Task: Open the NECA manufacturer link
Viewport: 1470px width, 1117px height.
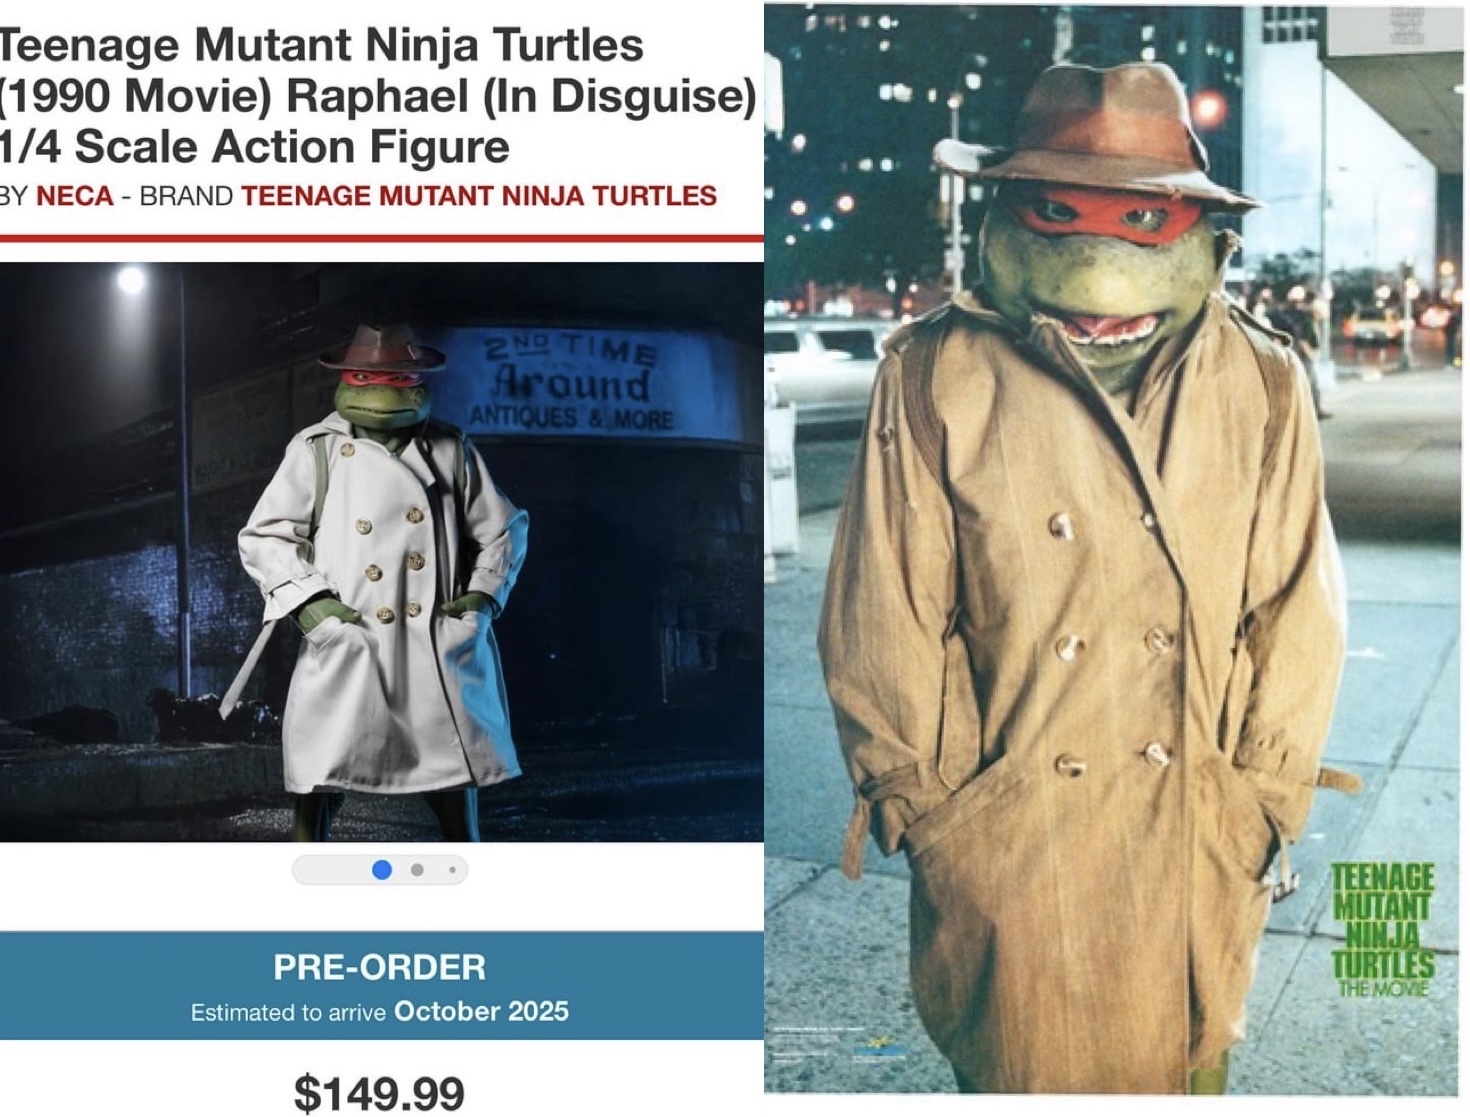Action: point(74,195)
